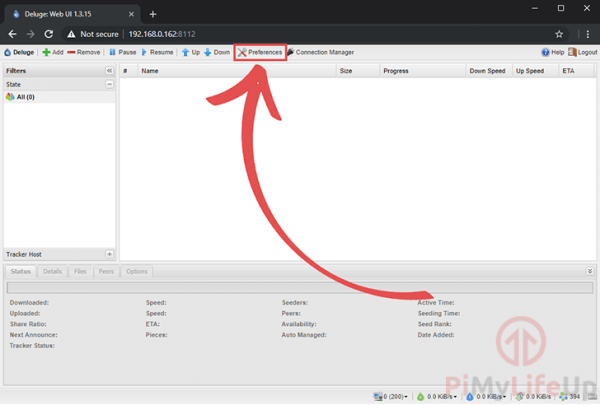Click the Add torrent button
Viewport: 600px width, 405px height.
(x=52, y=52)
